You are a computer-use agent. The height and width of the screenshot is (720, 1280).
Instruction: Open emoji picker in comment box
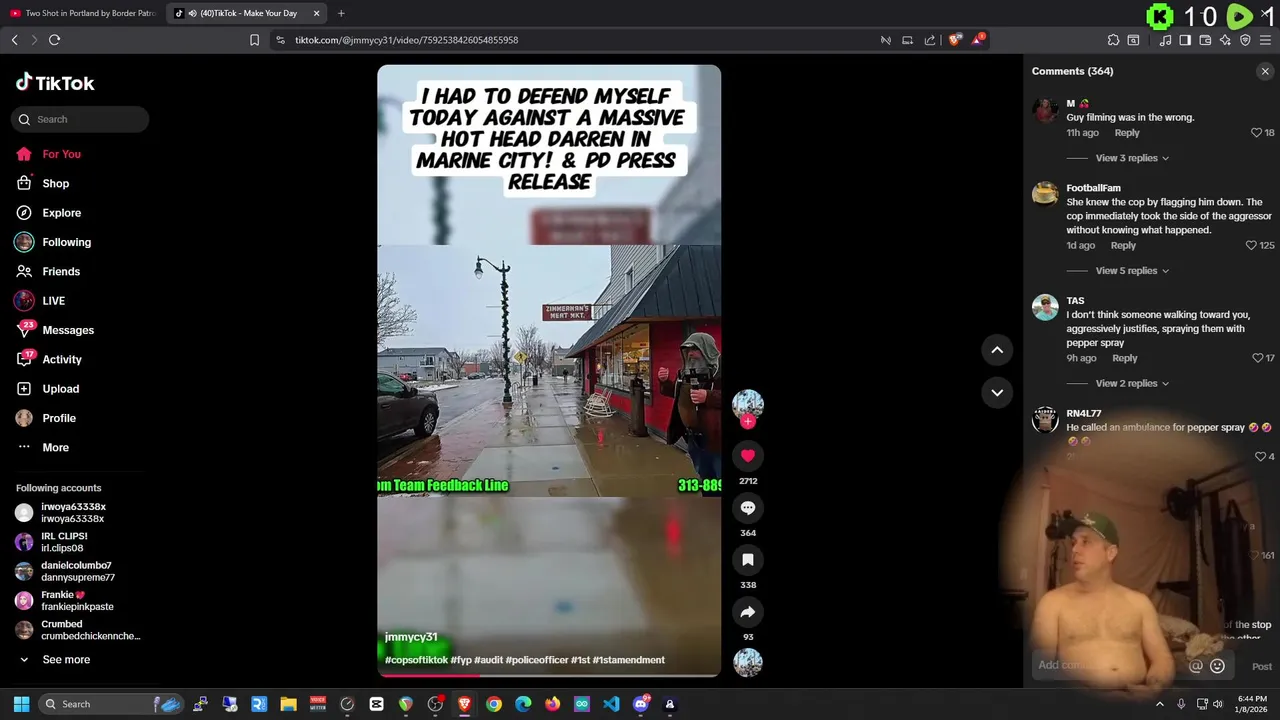click(x=1217, y=666)
